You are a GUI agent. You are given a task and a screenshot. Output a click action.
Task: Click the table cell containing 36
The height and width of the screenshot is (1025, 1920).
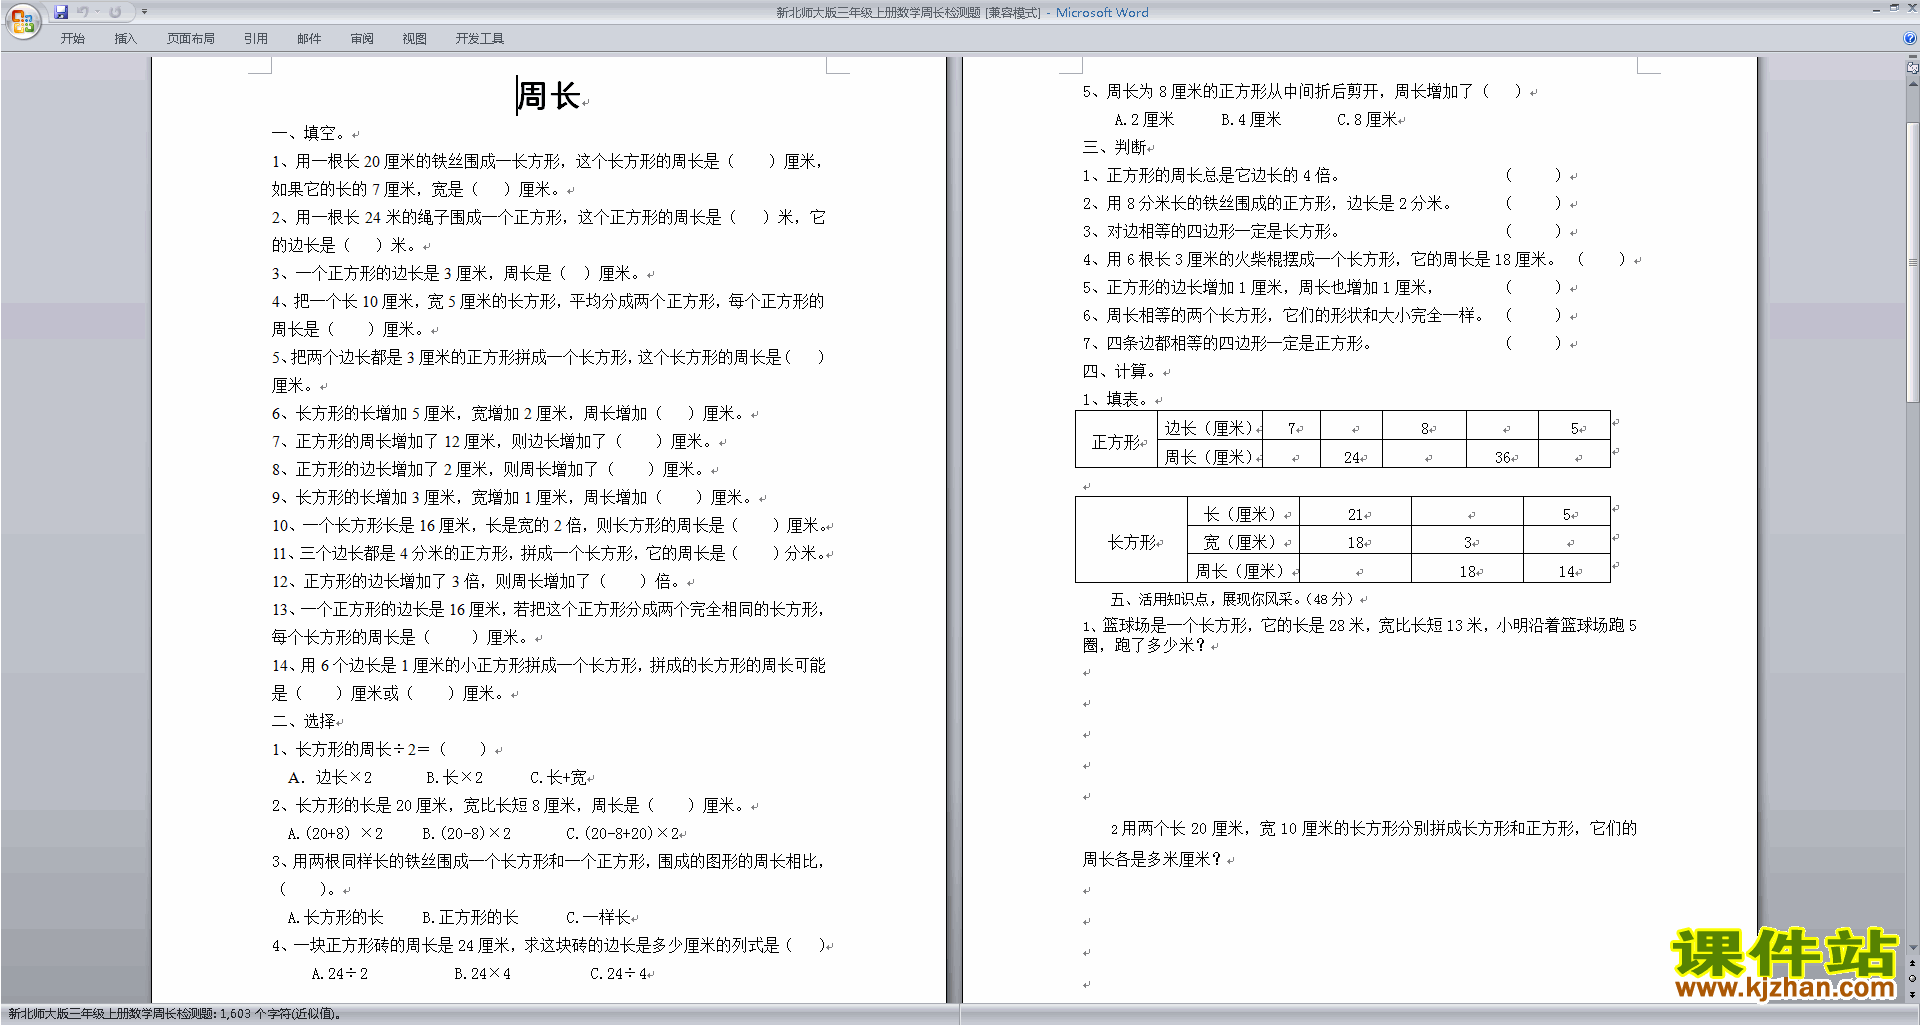click(1503, 454)
